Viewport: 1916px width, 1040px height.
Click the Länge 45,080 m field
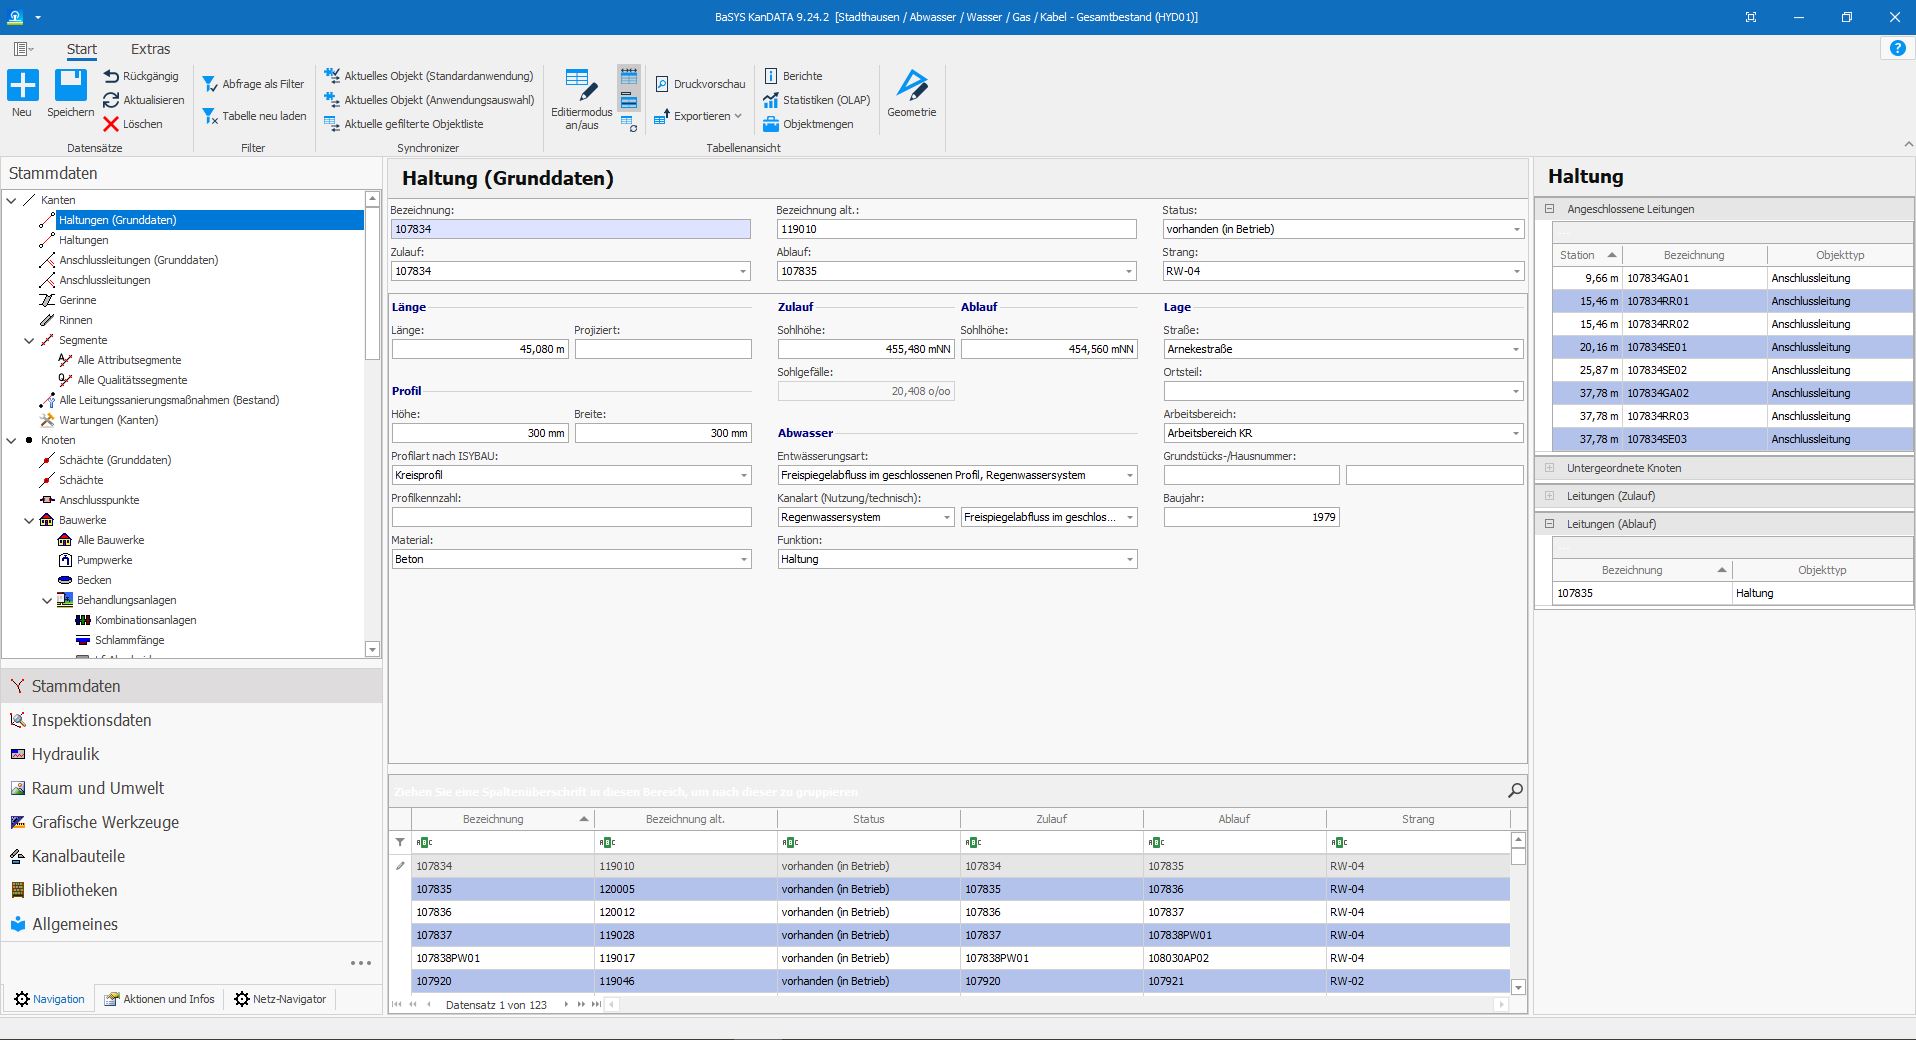[480, 349]
